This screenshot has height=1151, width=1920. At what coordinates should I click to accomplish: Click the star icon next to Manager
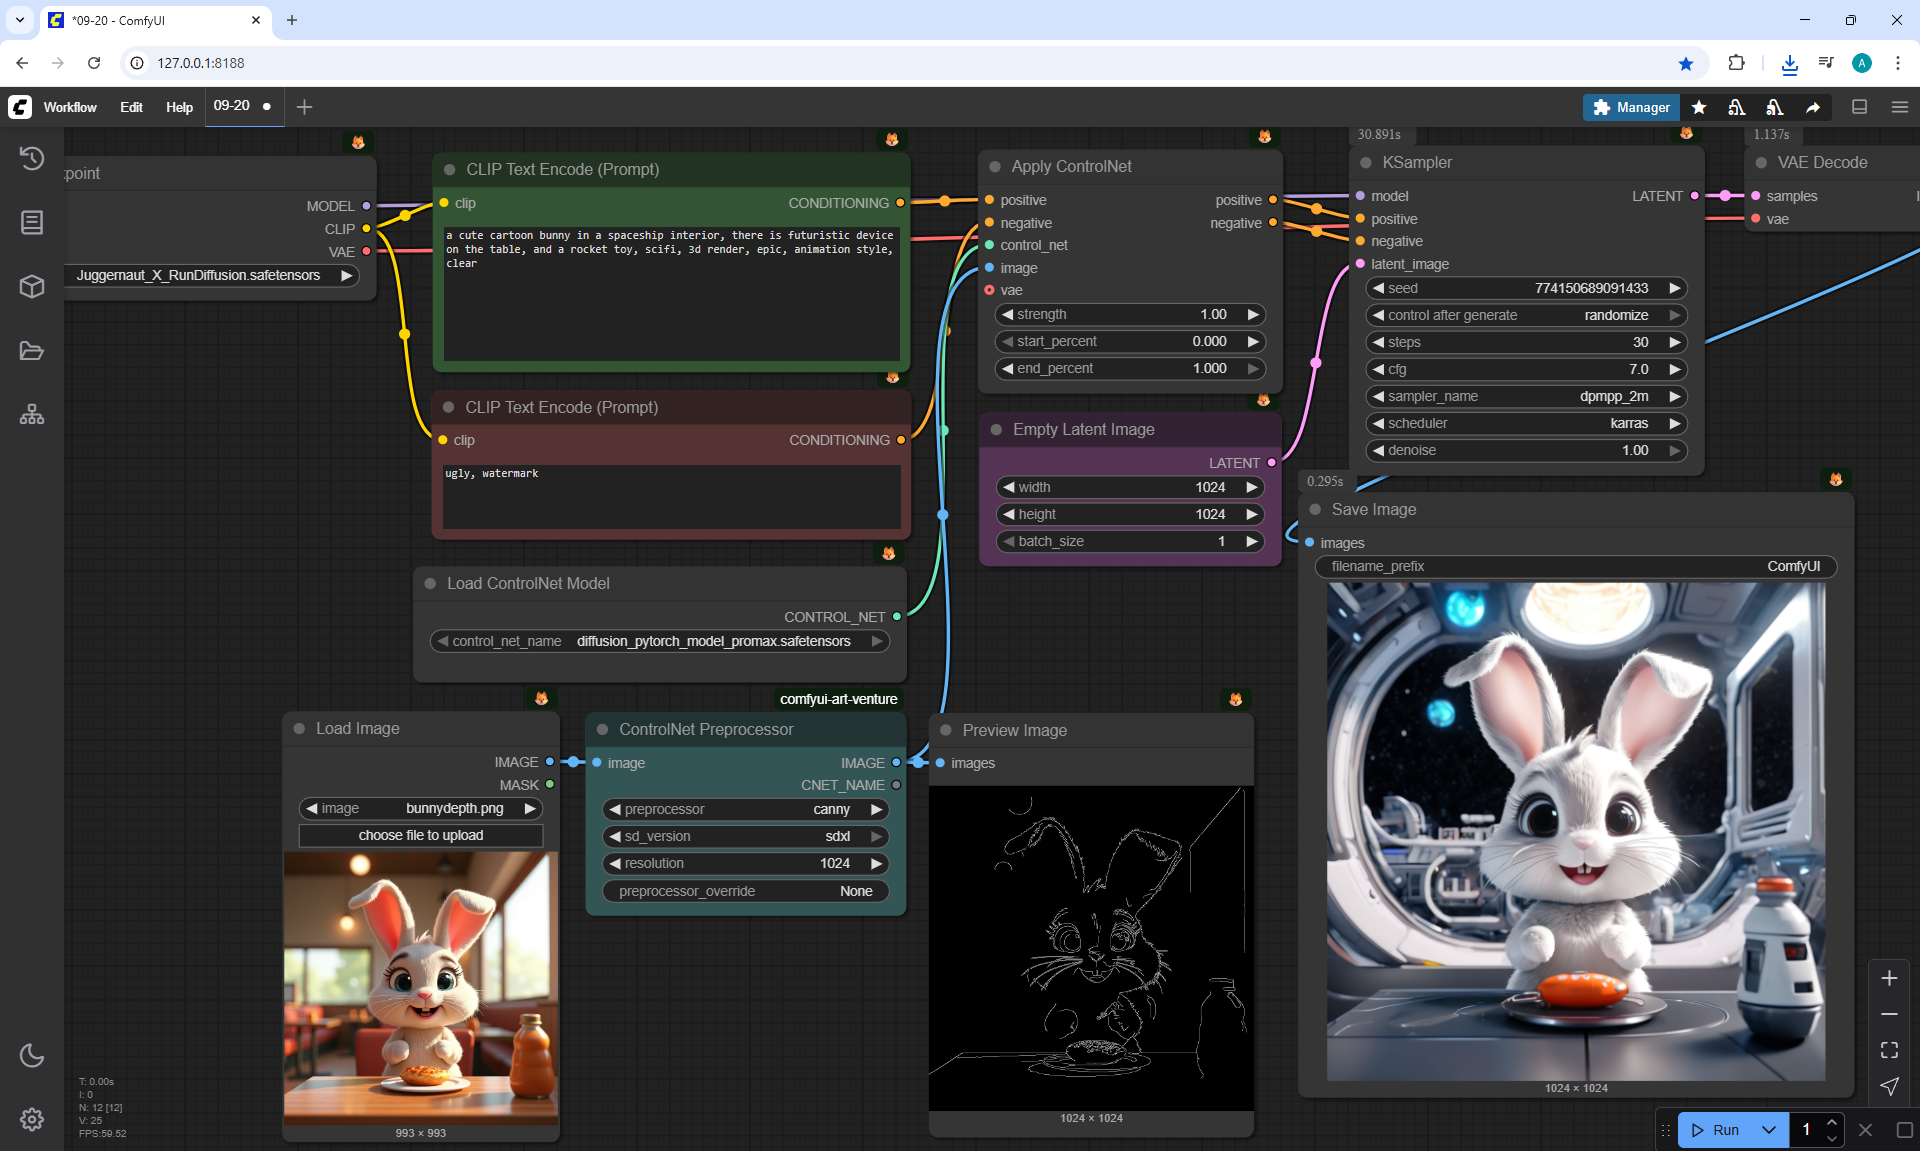pyautogui.click(x=1699, y=107)
